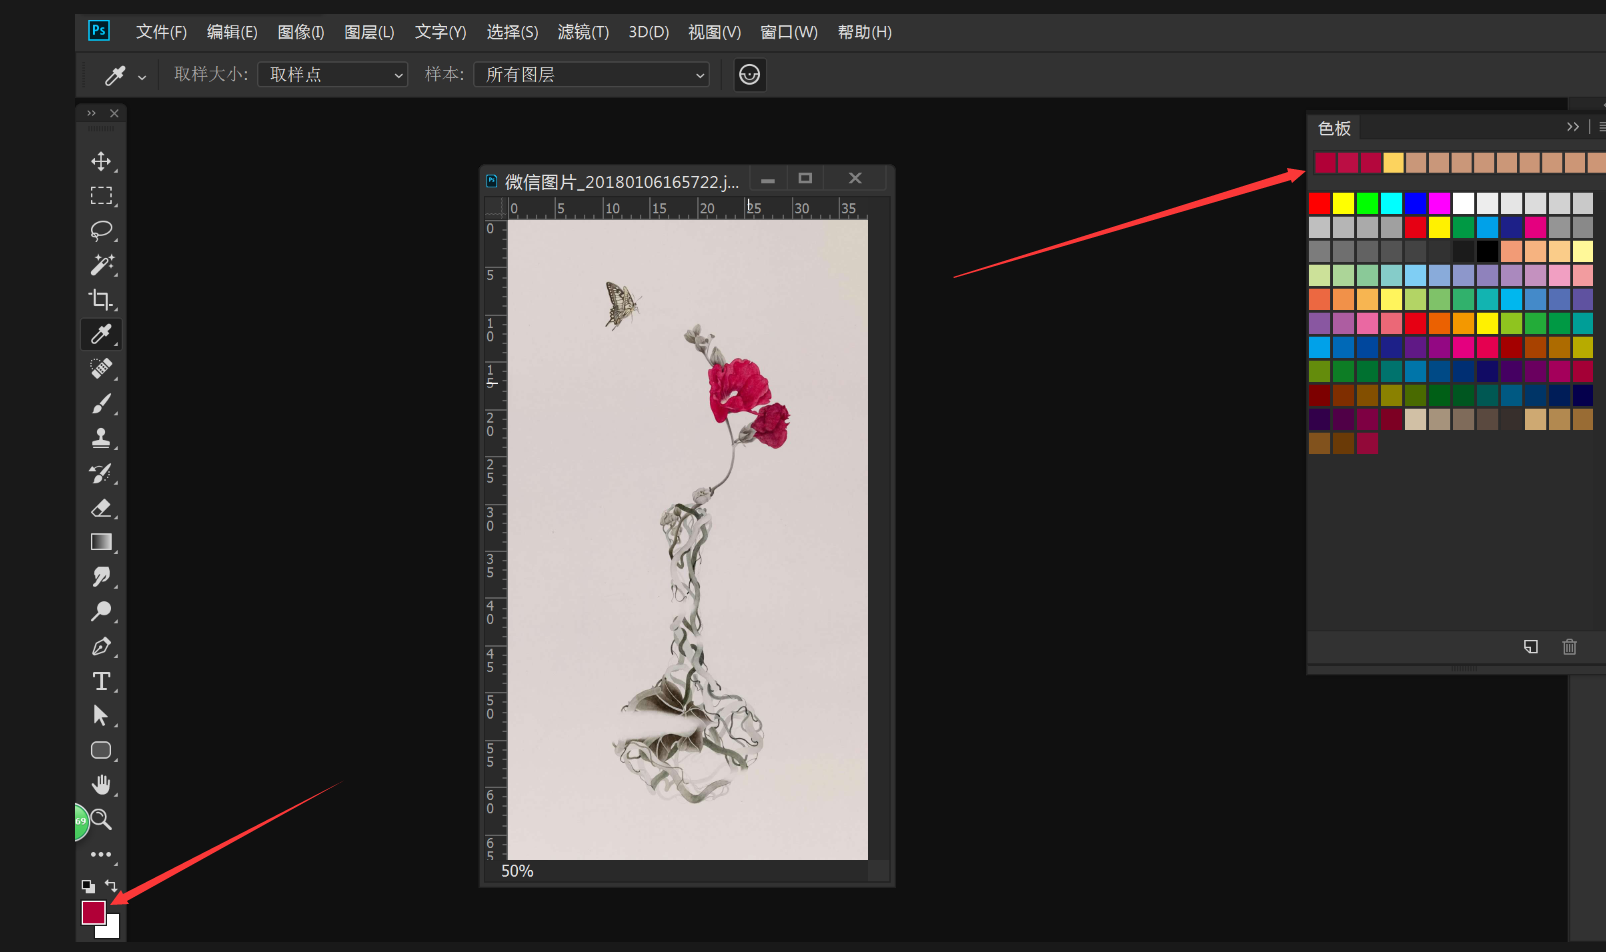Select the Type tool

pos(101,681)
